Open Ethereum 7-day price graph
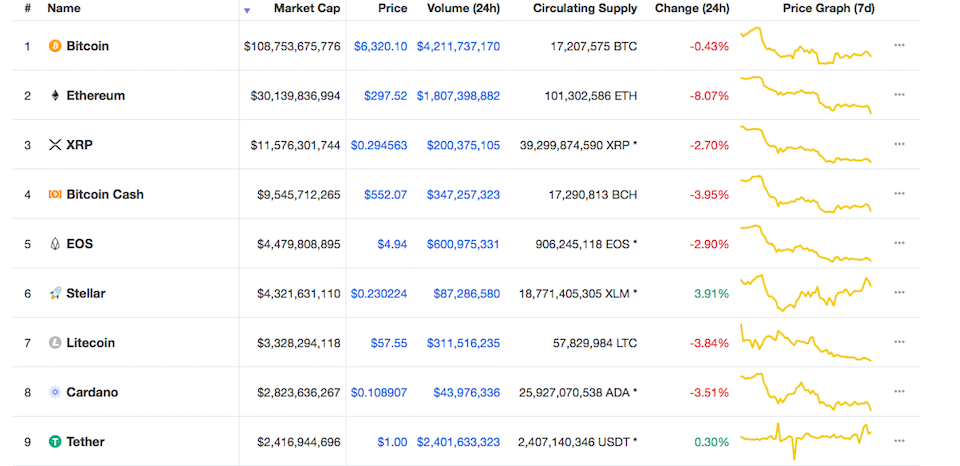This screenshot has height=466, width=960. (806, 94)
